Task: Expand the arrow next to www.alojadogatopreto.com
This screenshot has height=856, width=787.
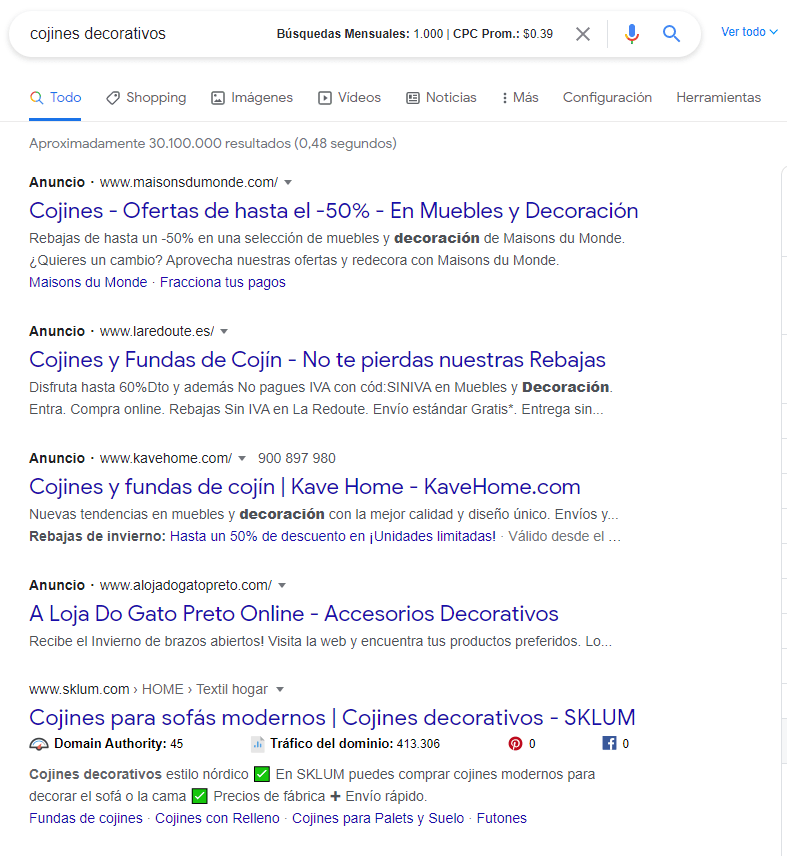Action: [x=282, y=586]
